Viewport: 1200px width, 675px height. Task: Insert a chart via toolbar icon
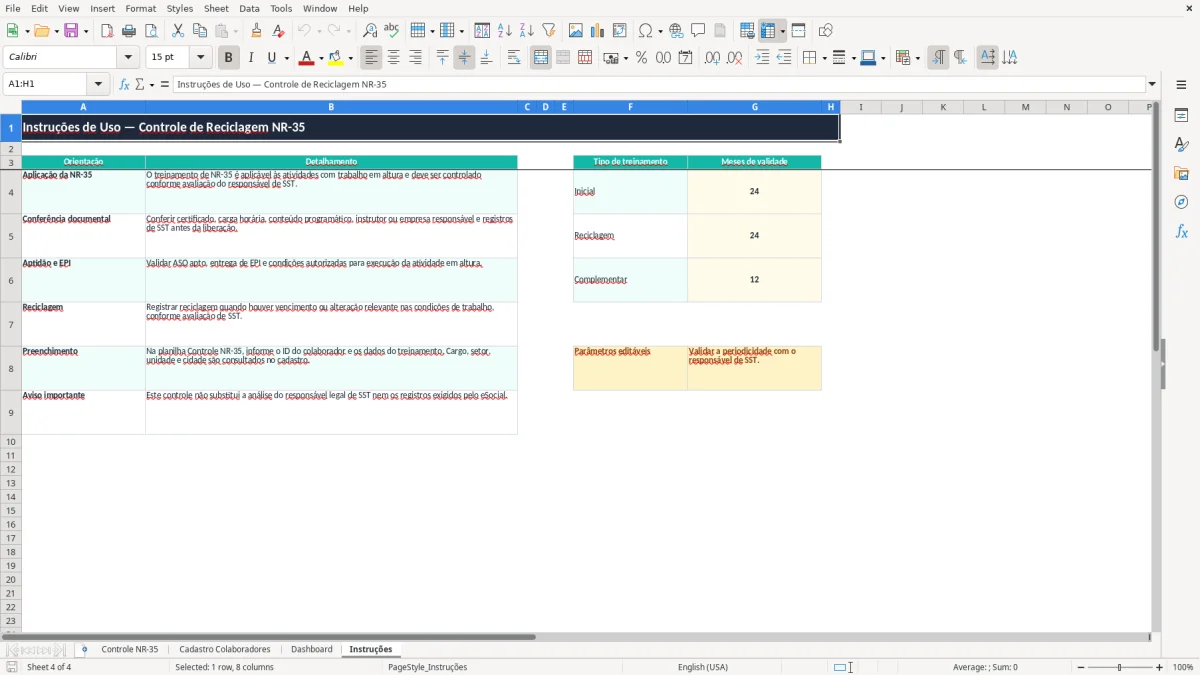(598, 31)
